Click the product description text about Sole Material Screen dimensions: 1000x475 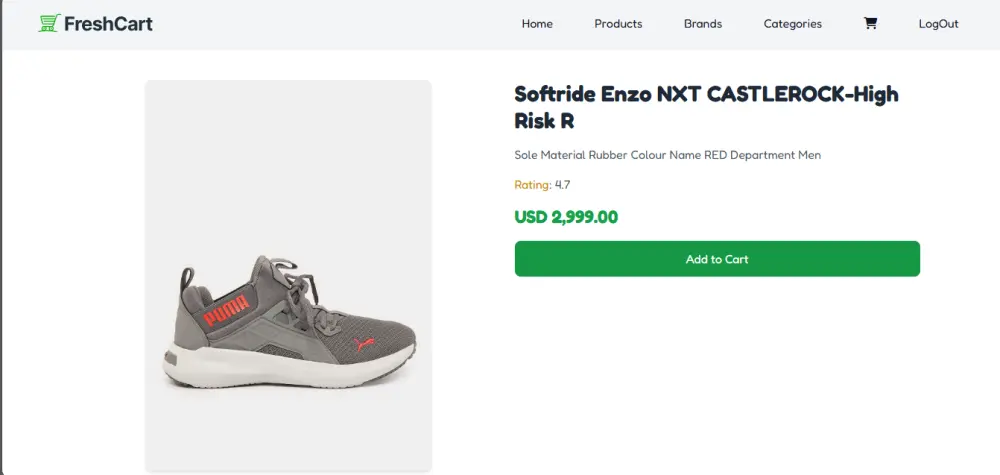pyautogui.click(x=667, y=155)
